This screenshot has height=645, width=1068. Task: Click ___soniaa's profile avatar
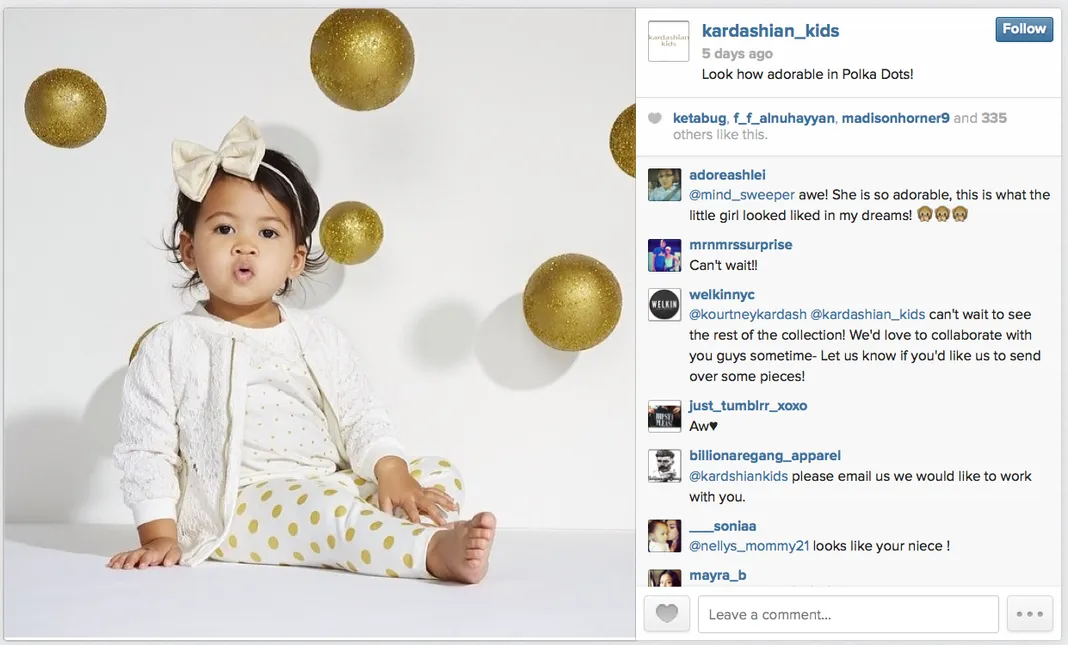point(664,536)
